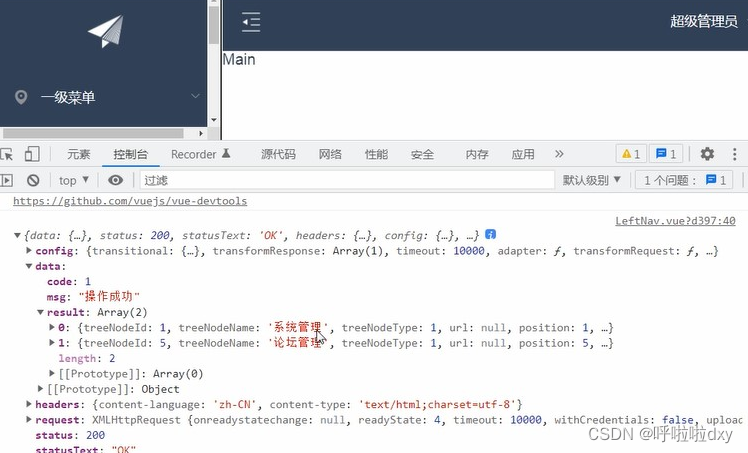This screenshot has height=453, width=748.
Task: Click the status: 200 entry
Action: click(70, 435)
